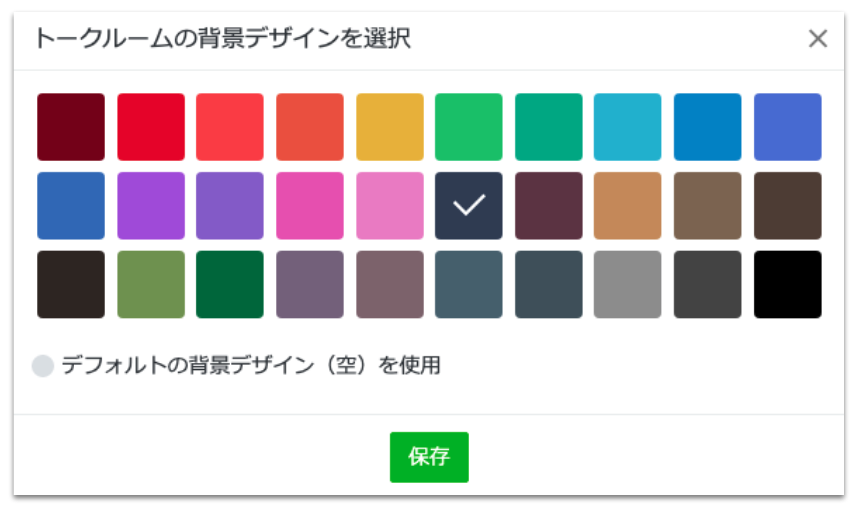
Task: Select the dark maroon color swatch
Action: pyautogui.click(x=71, y=127)
